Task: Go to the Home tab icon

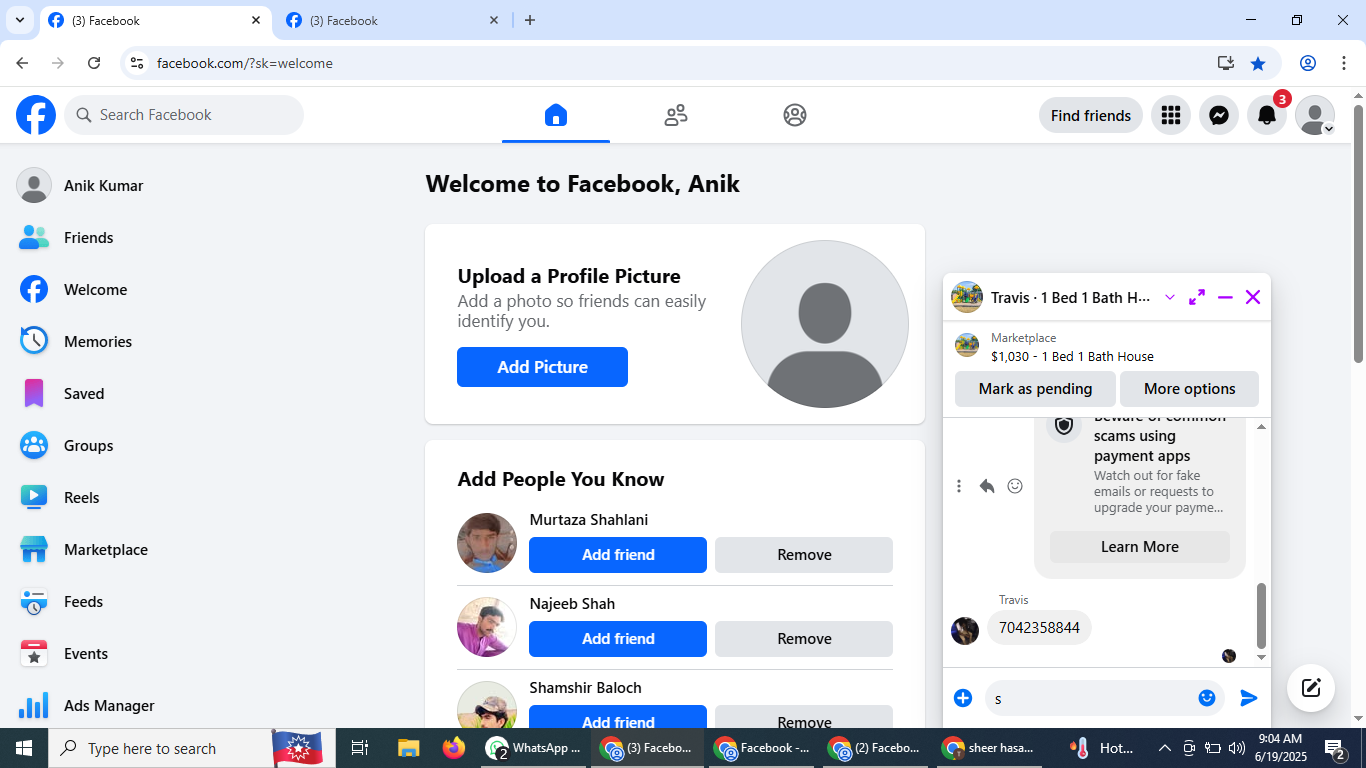Action: click(x=556, y=115)
